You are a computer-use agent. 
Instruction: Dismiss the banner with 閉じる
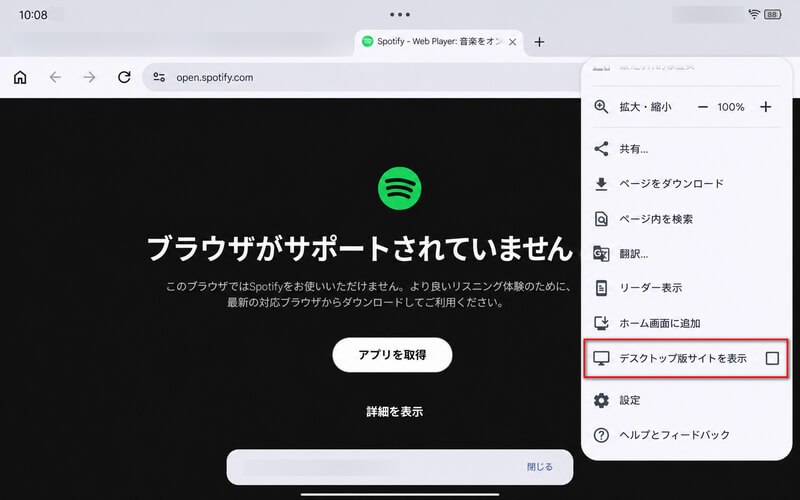click(539, 467)
